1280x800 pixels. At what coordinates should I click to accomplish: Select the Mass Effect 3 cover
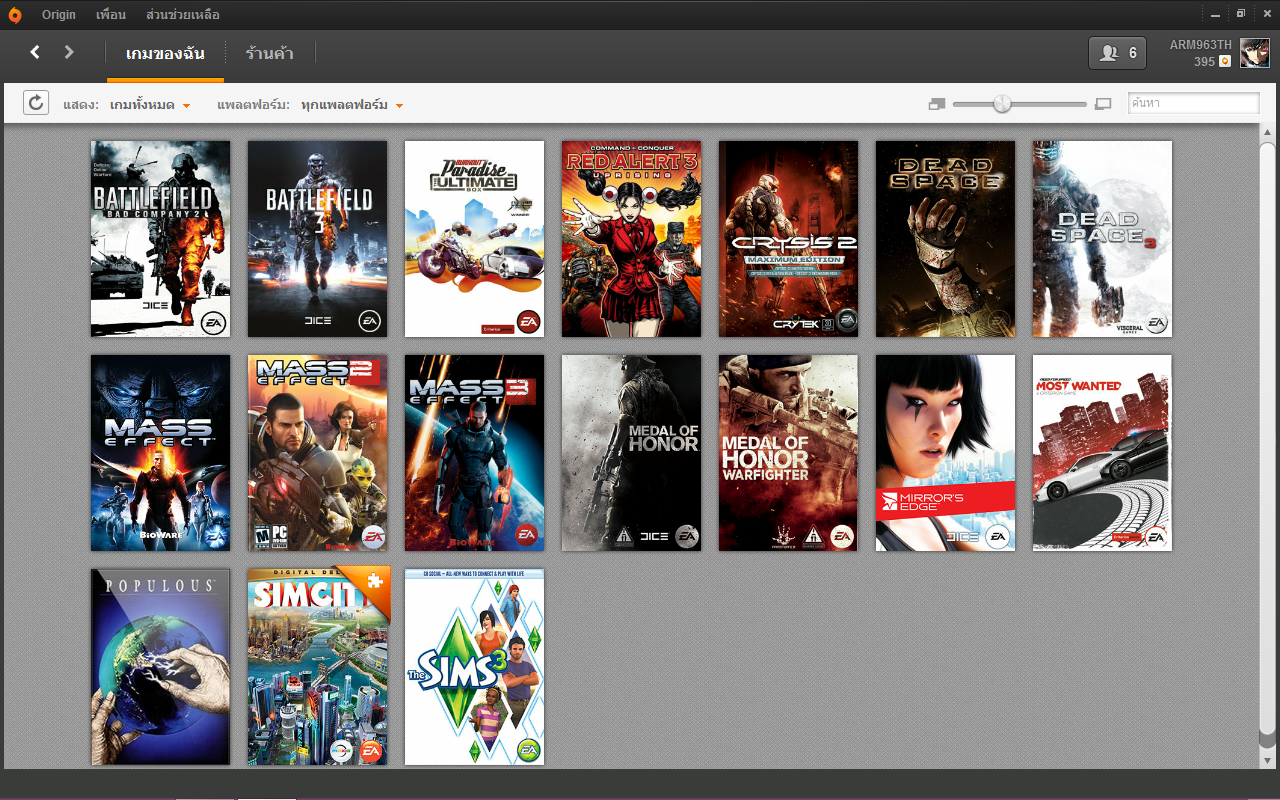475,453
